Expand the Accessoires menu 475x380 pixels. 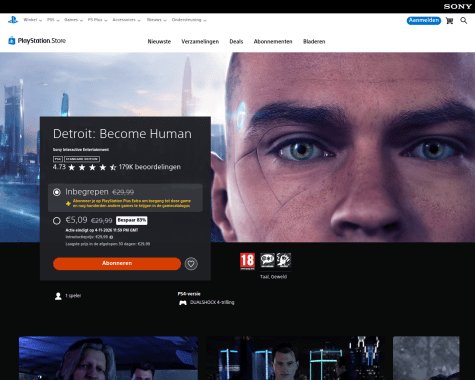point(126,20)
